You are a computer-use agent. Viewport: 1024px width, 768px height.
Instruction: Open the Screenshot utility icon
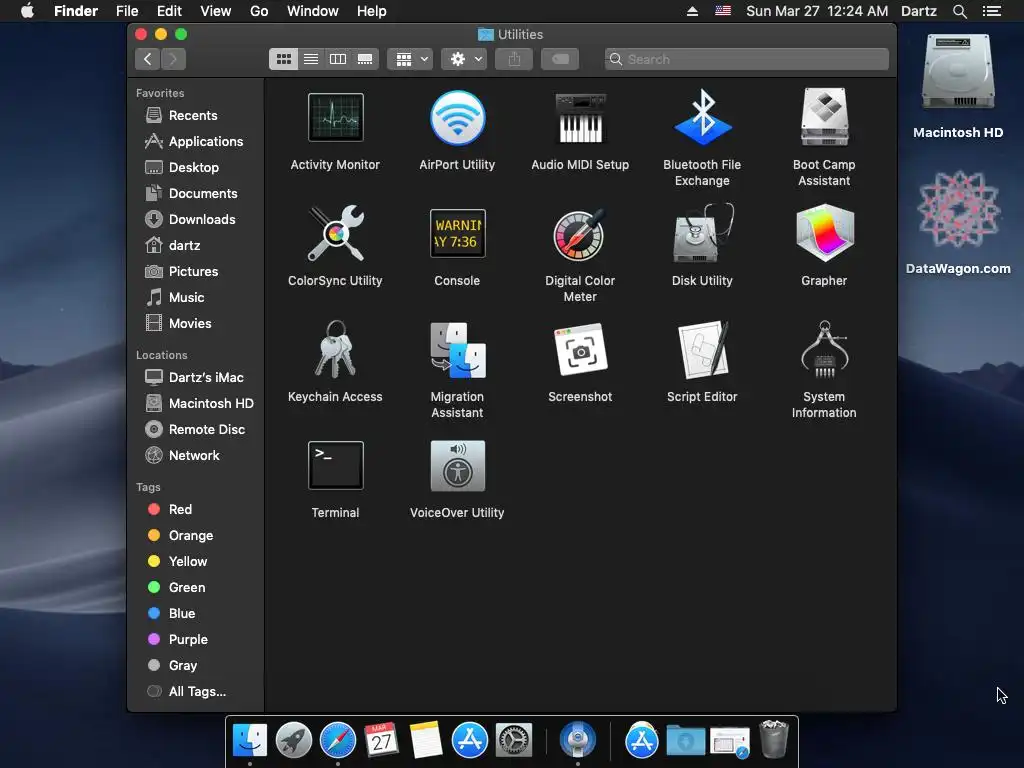[580, 349]
